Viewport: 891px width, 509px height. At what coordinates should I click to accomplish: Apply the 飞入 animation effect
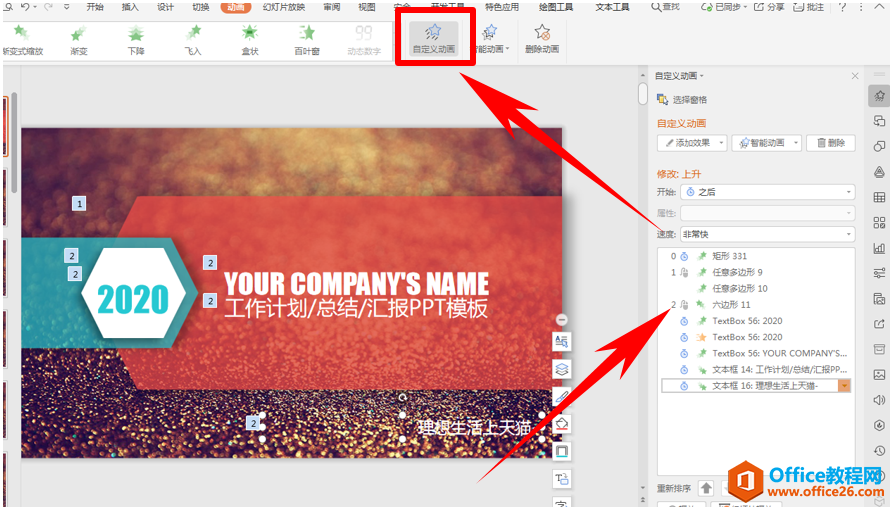[193, 40]
